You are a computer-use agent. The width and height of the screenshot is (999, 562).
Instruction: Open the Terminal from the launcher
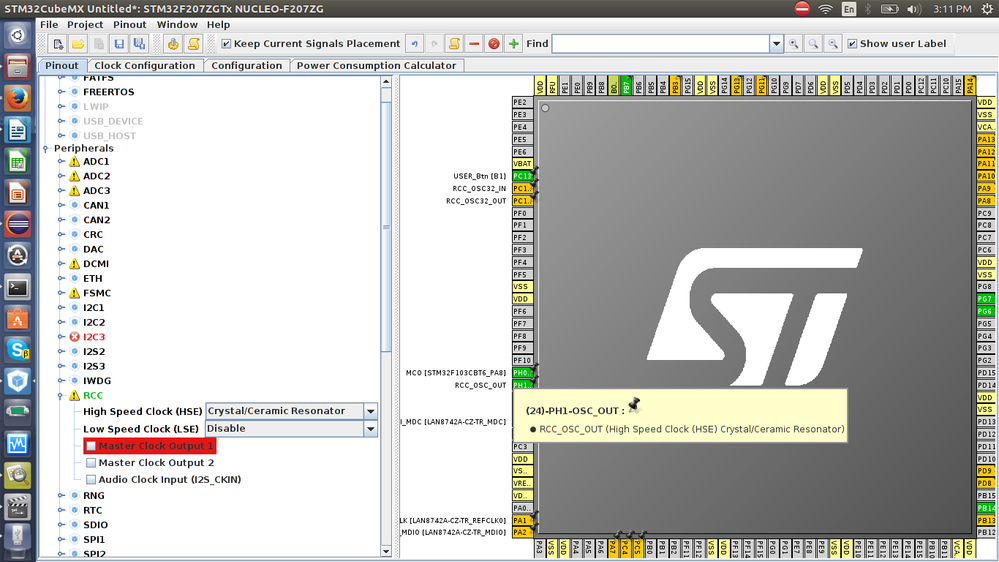click(x=17, y=287)
